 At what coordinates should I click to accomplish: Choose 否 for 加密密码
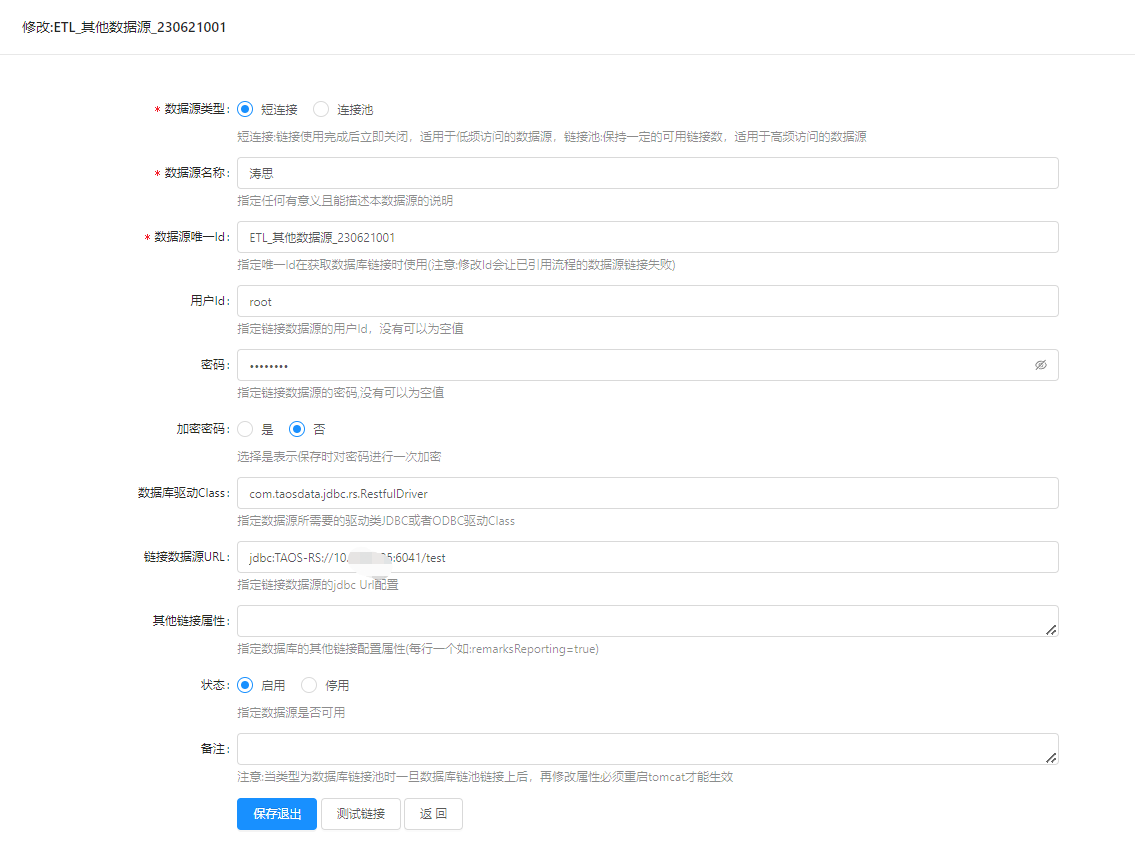point(297,429)
